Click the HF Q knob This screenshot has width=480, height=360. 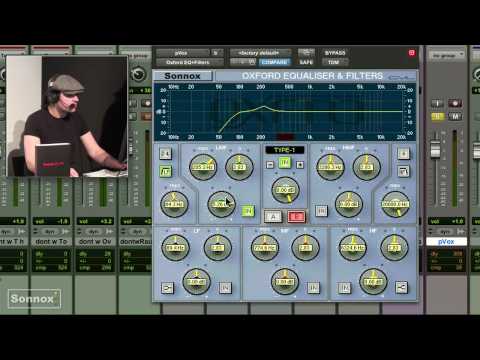tap(394, 248)
